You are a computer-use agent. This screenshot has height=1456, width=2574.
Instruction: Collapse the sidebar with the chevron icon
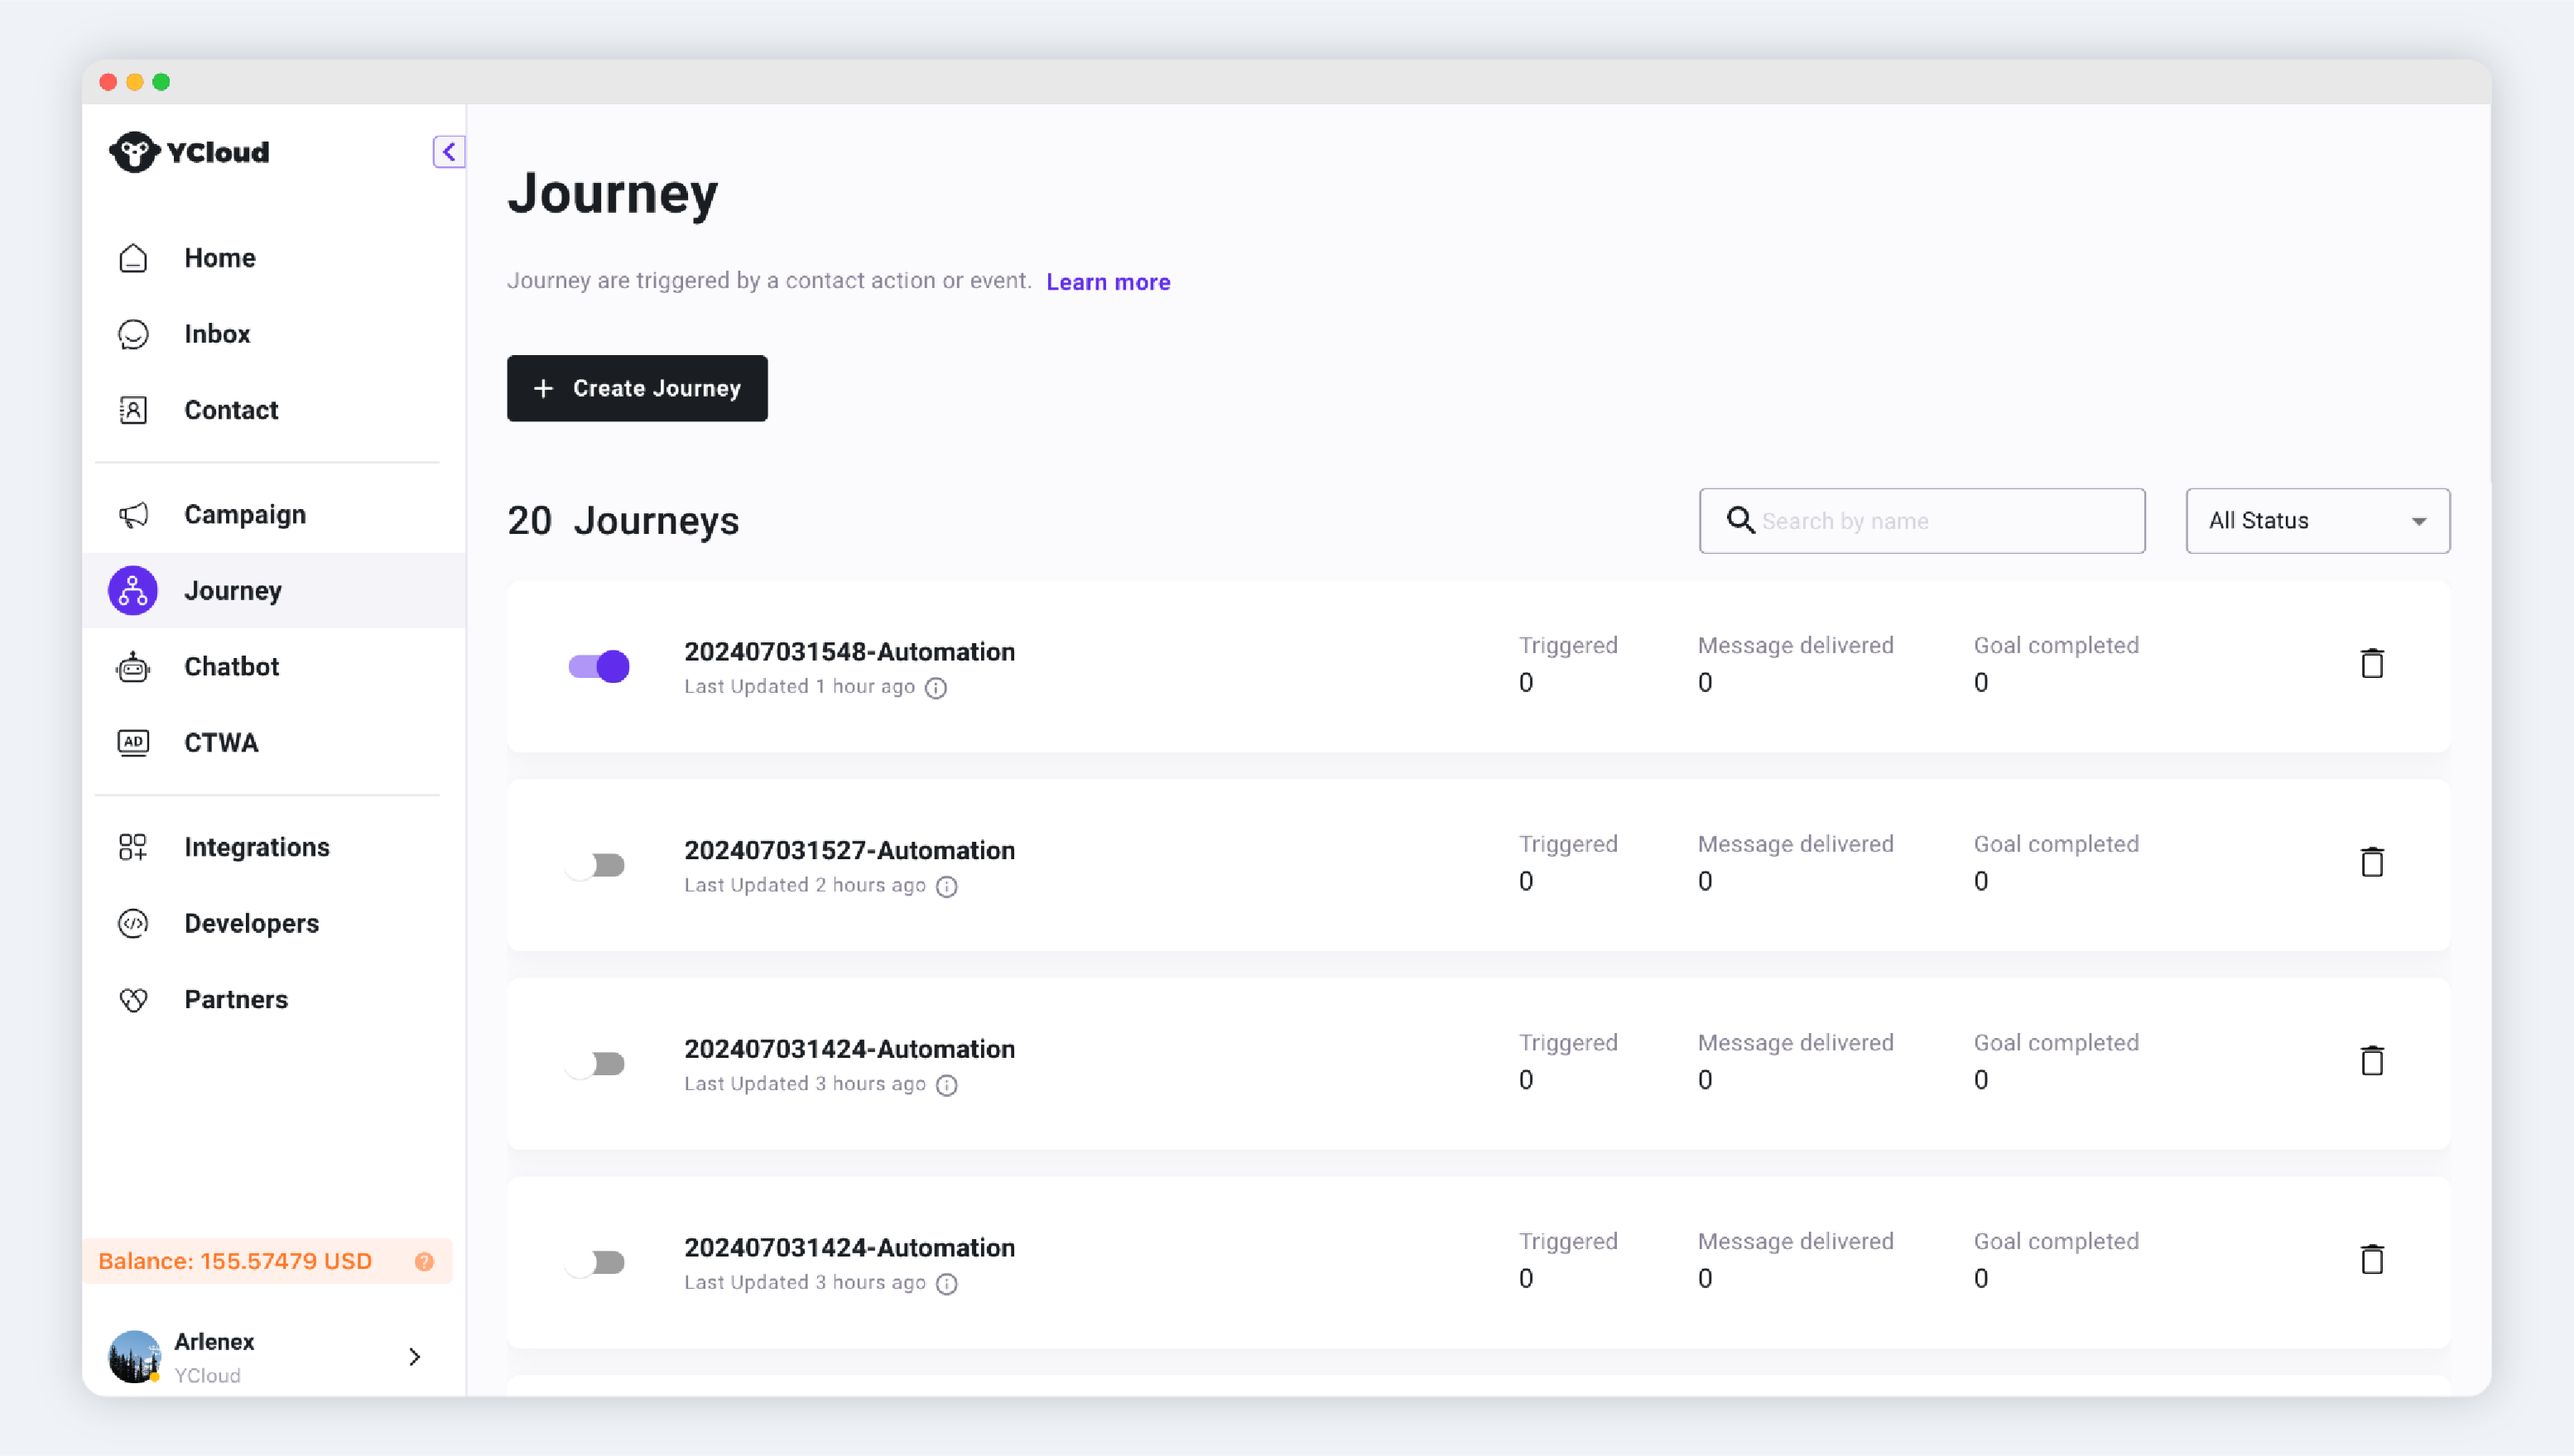point(448,152)
